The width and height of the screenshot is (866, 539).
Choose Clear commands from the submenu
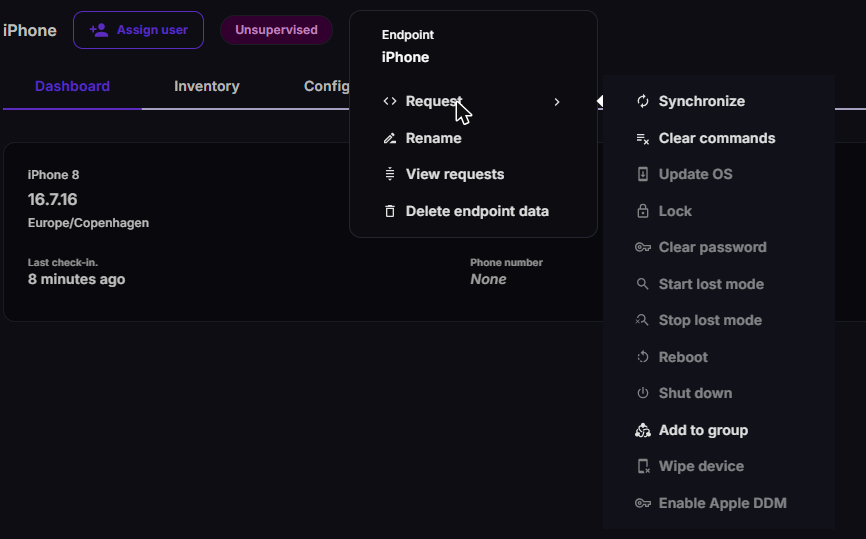(719, 139)
